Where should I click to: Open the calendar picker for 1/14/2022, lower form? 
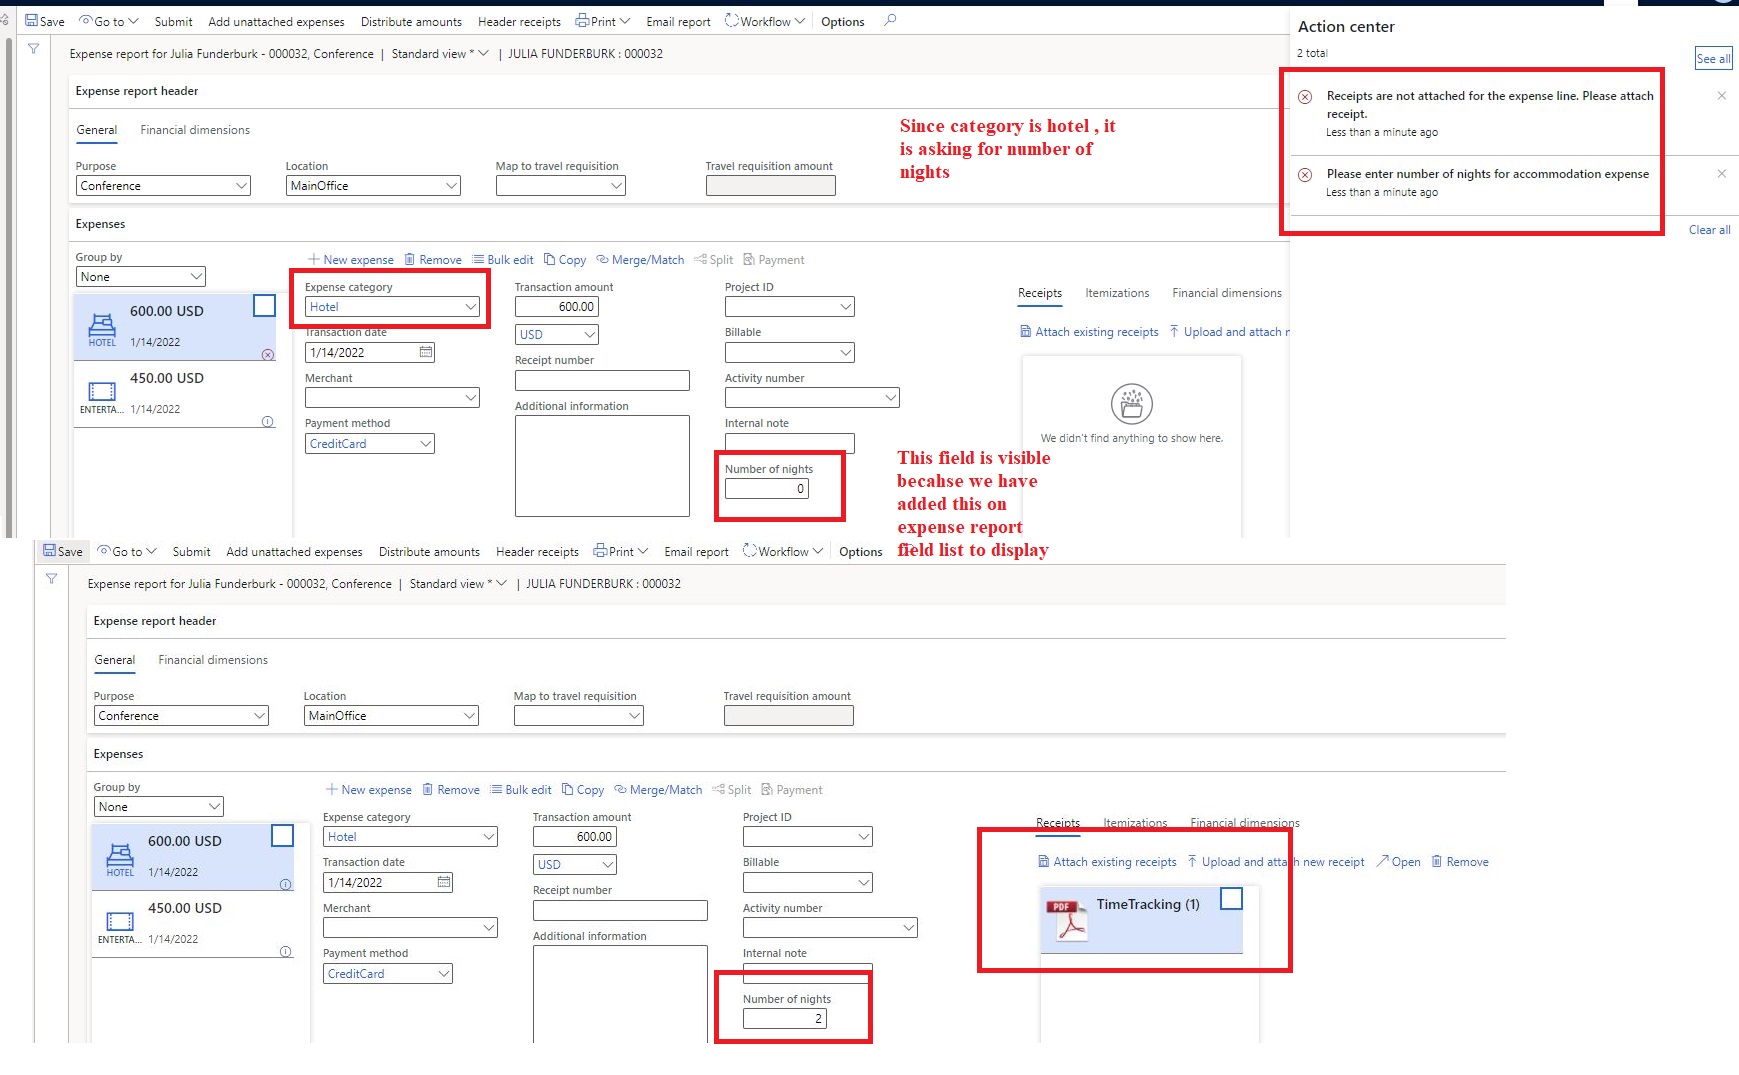pyautogui.click(x=444, y=882)
